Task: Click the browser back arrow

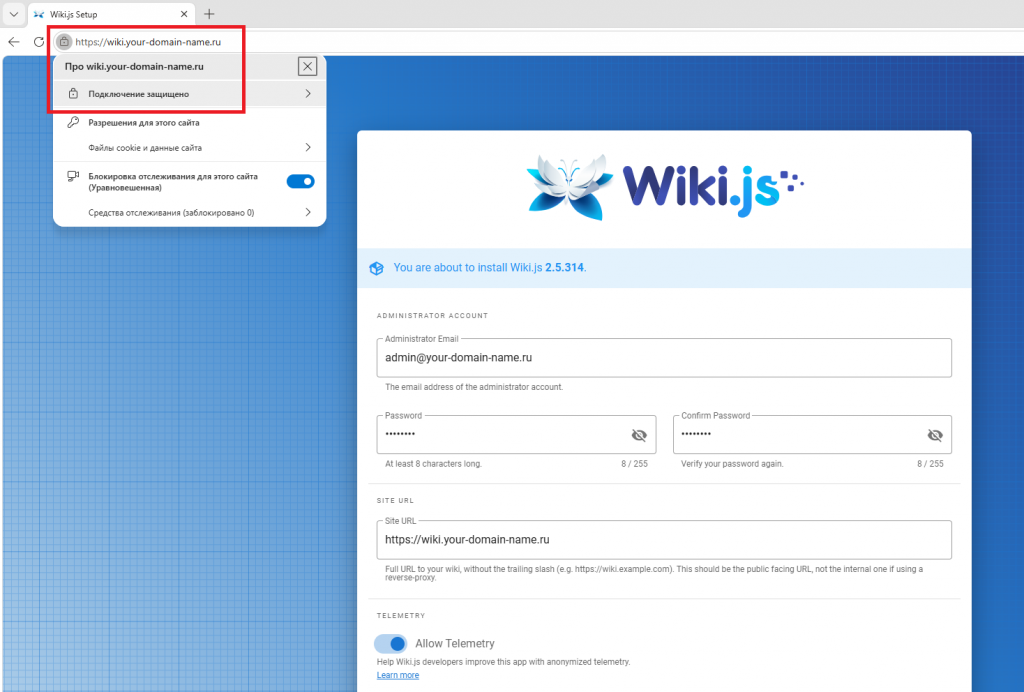Action: pos(14,42)
